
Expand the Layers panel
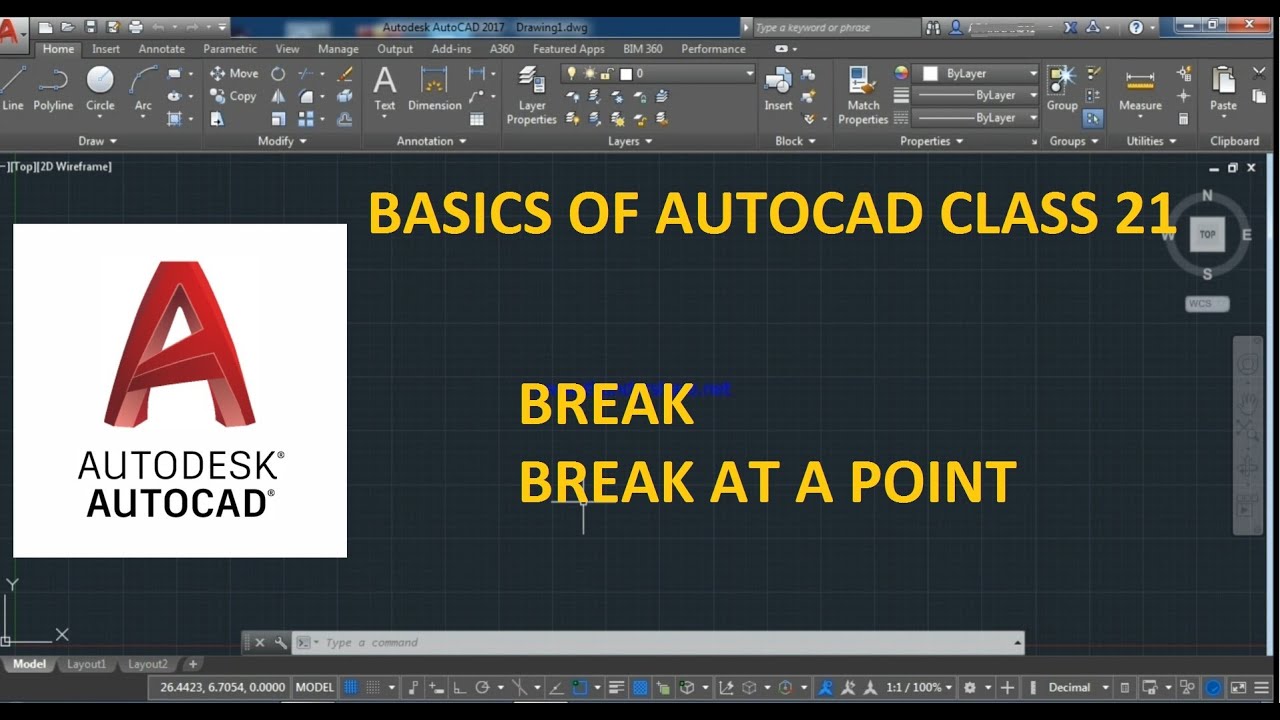click(630, 141)
